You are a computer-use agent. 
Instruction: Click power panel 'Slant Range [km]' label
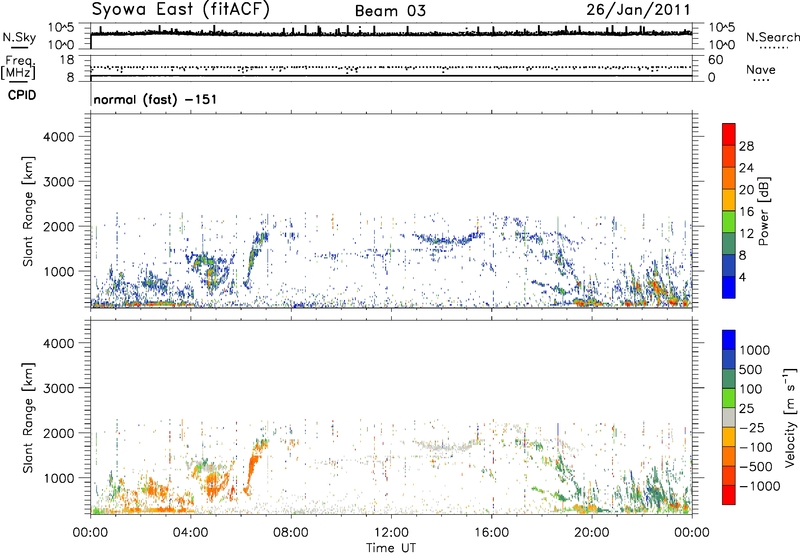(28, 211)
